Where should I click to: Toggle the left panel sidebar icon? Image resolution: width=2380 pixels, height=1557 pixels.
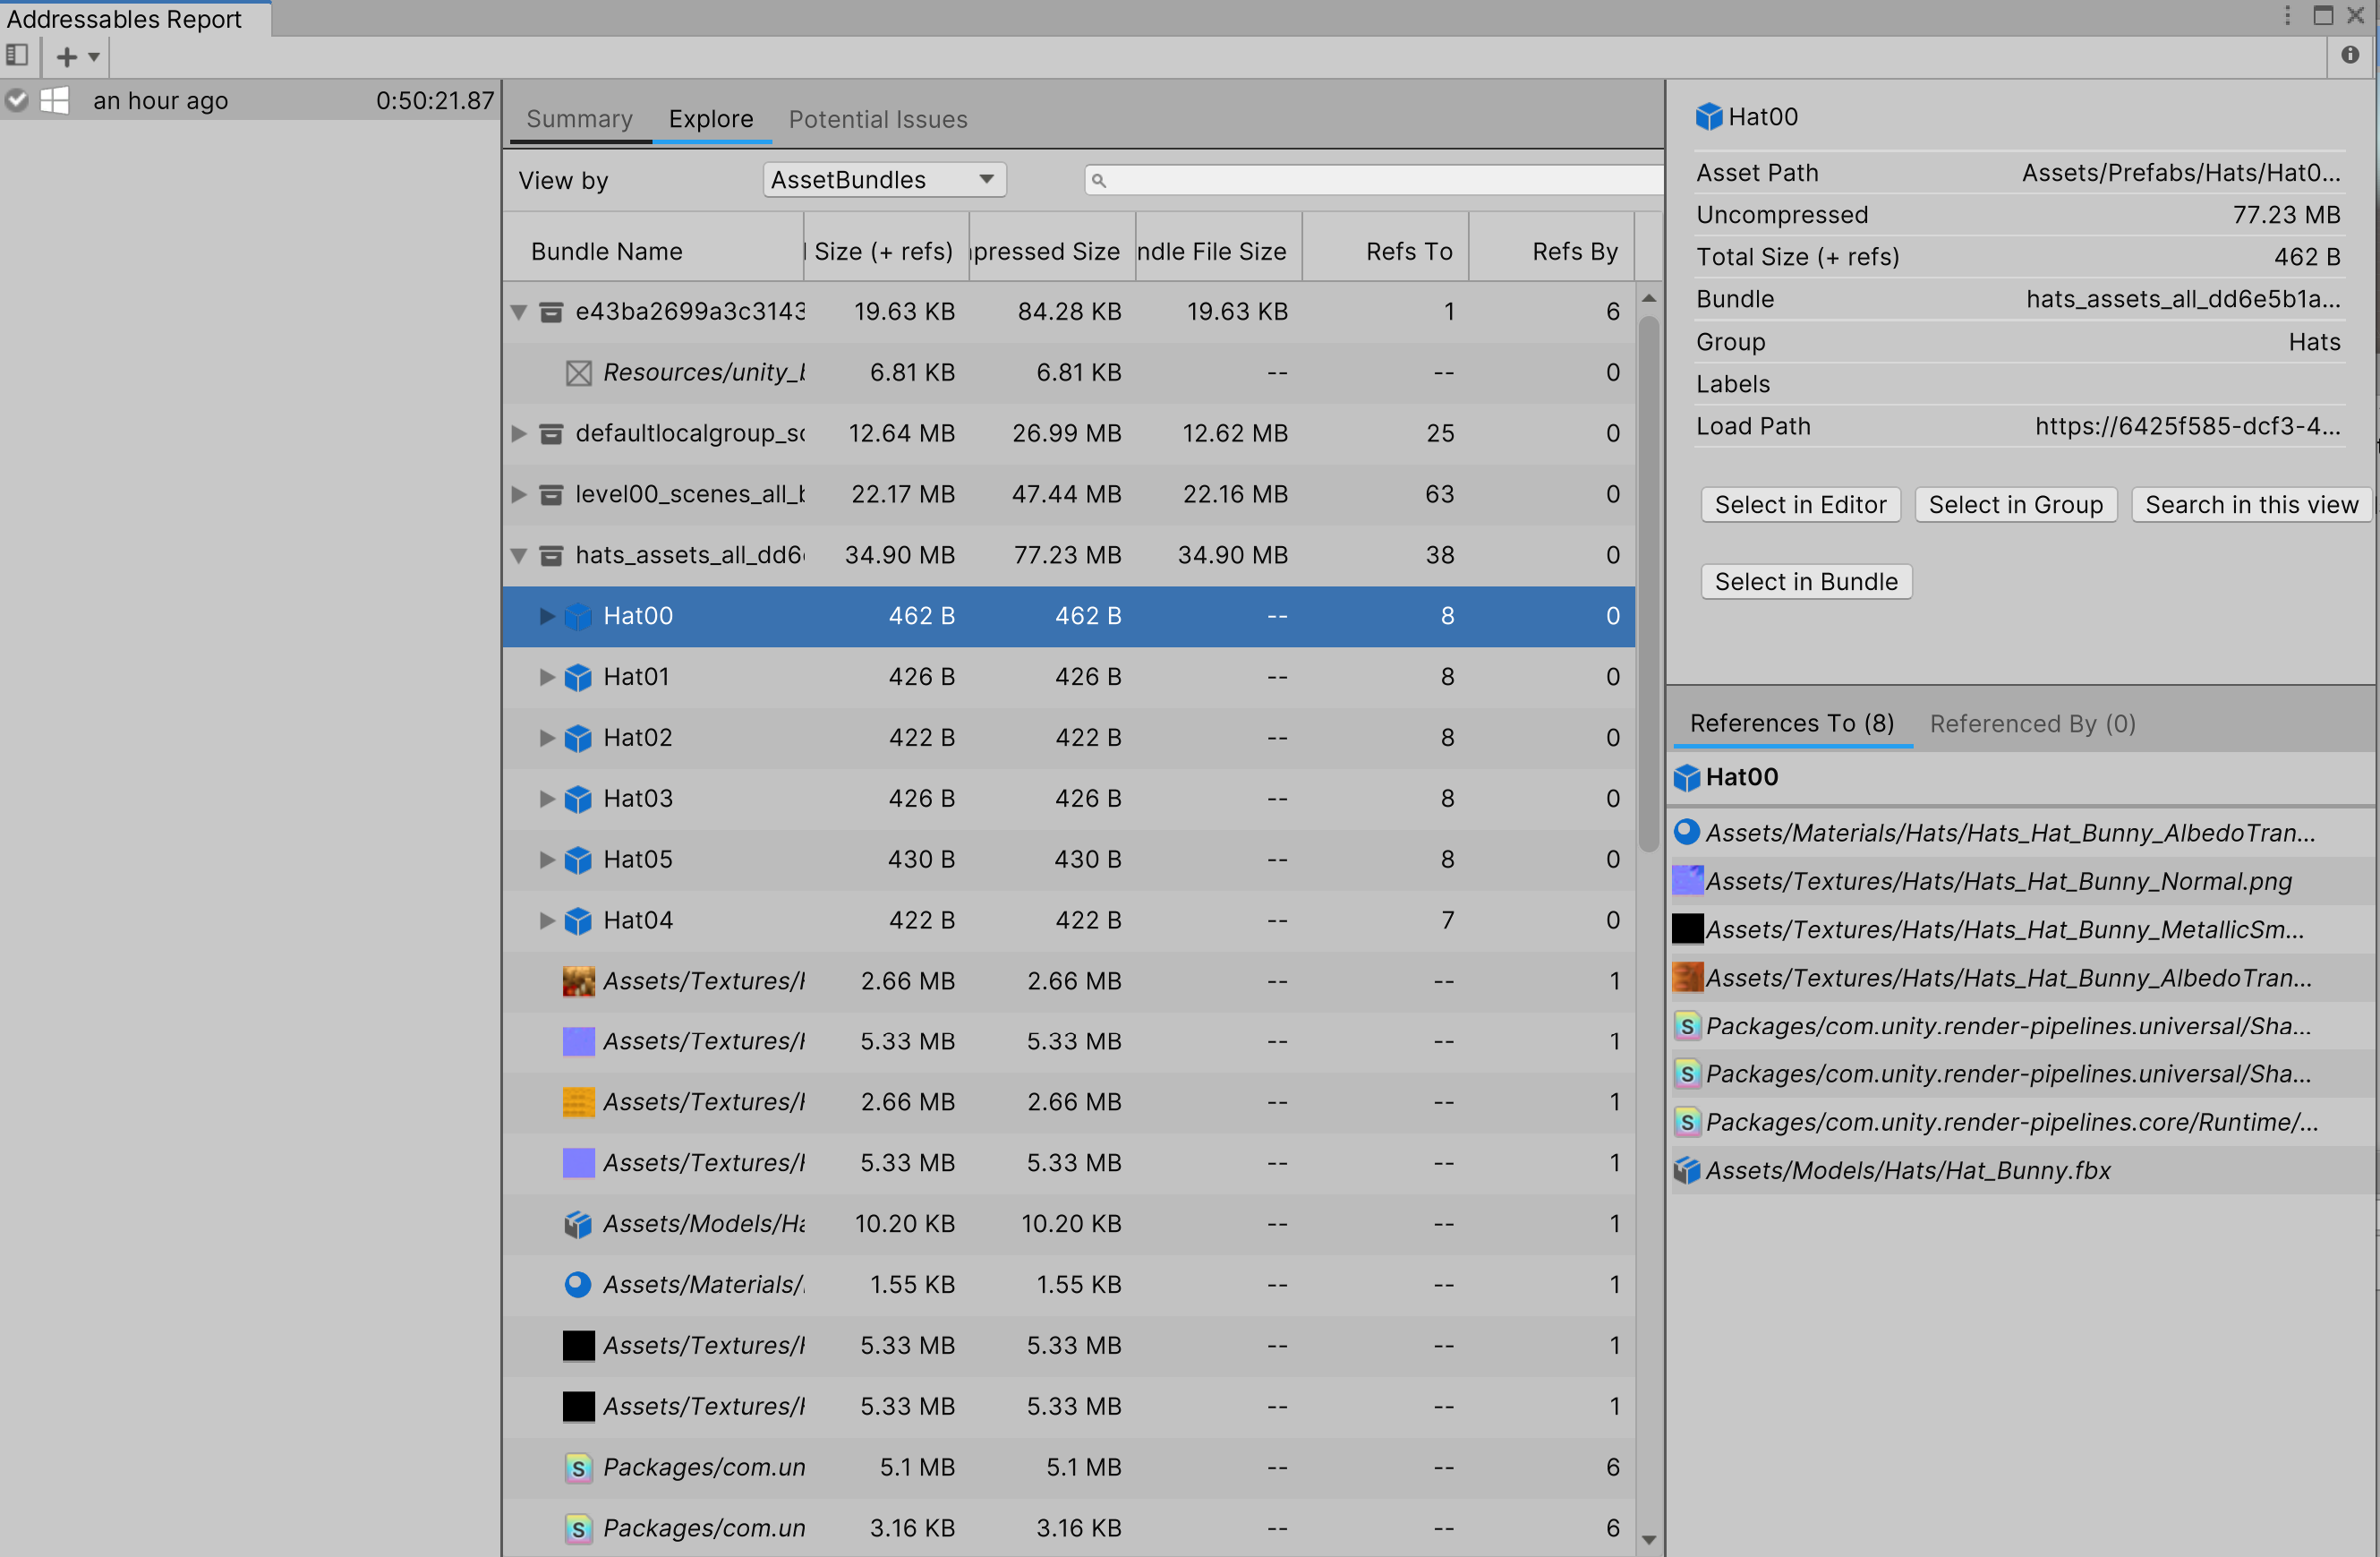tap(17, 56)
